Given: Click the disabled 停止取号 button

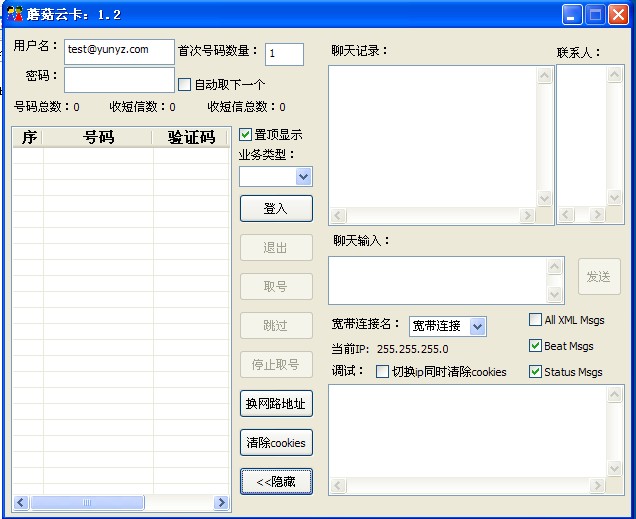Looking at the screenshot, I should (276, 365).
